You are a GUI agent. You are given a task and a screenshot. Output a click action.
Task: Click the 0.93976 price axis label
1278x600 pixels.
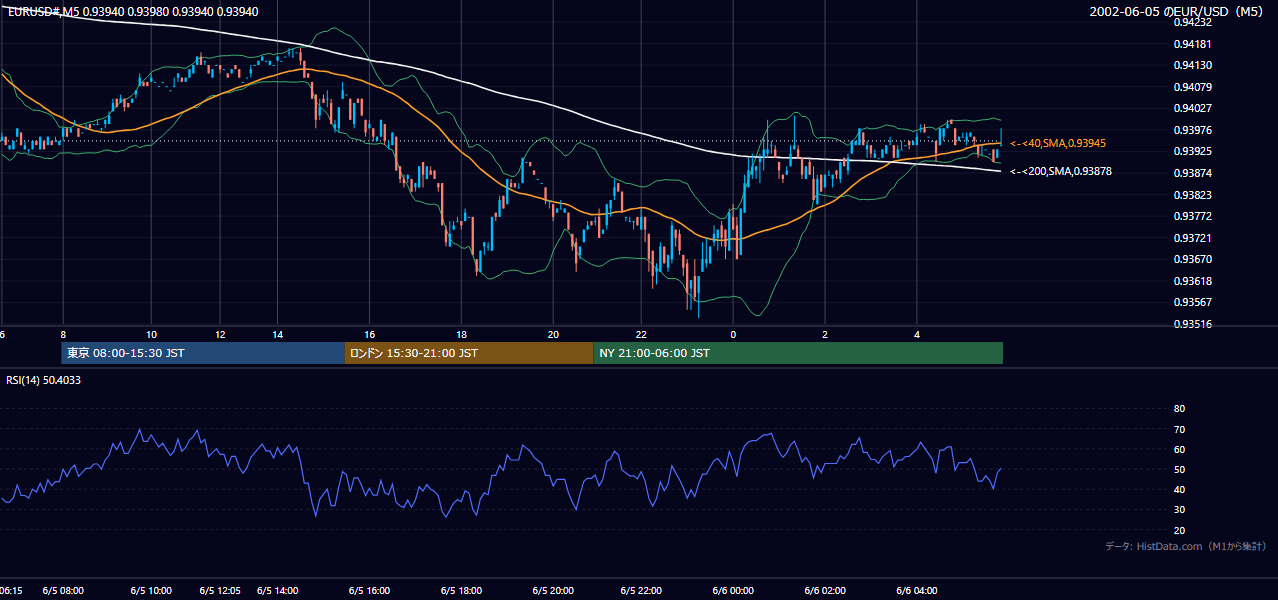(x=1193, y=130)
